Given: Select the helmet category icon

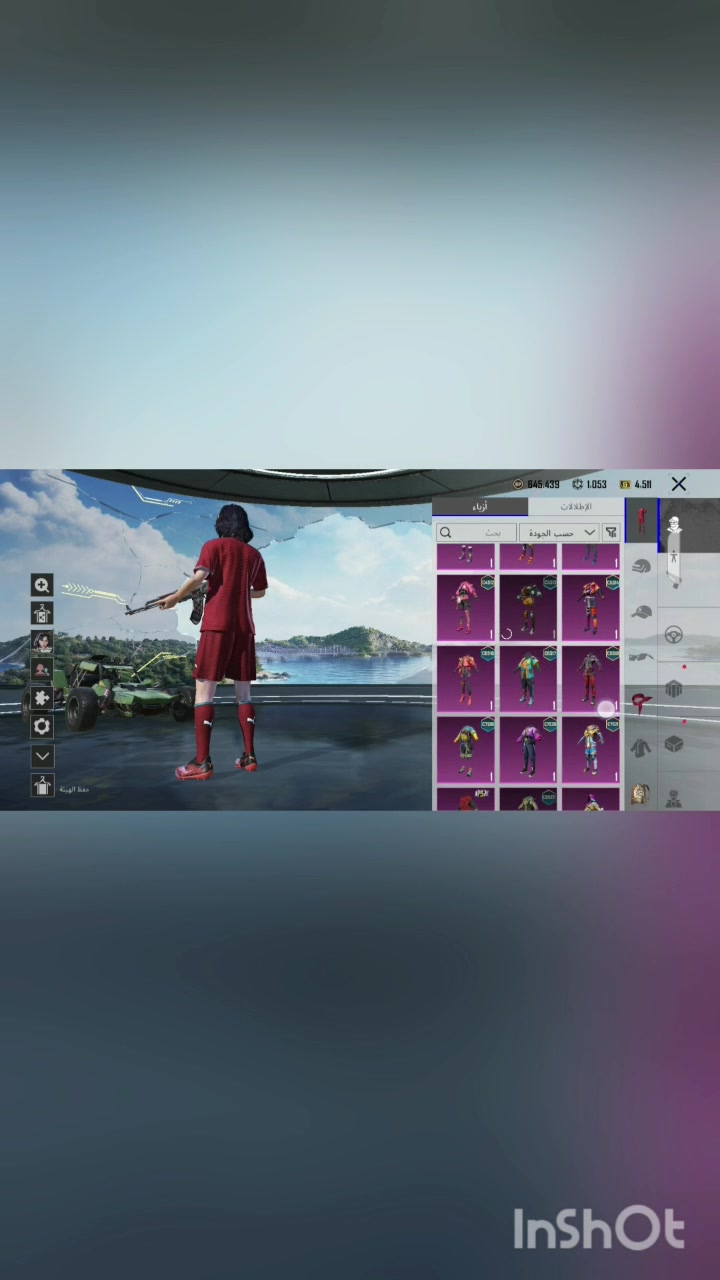Looking at the screenshot, I should pyautogui.click(x=641, y=566).
